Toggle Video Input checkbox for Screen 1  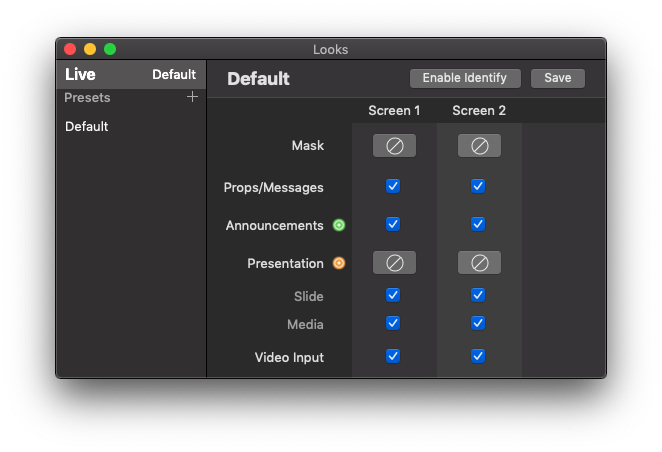[393, 356]
